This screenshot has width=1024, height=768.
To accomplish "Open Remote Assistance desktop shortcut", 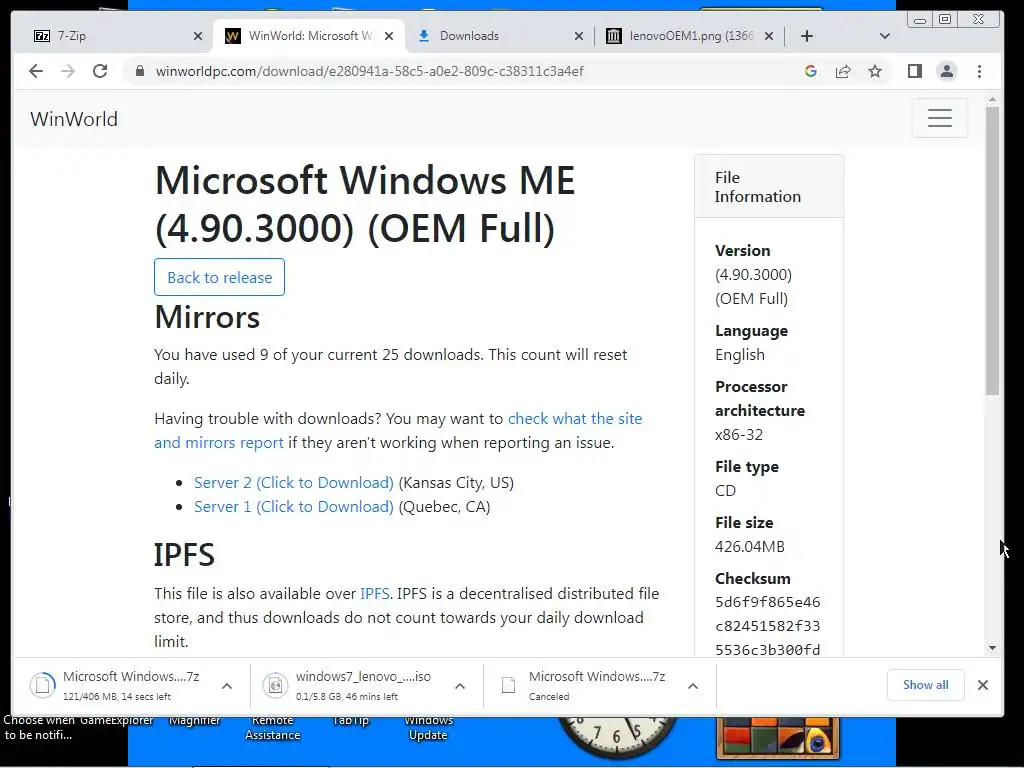I will [272, 728].
